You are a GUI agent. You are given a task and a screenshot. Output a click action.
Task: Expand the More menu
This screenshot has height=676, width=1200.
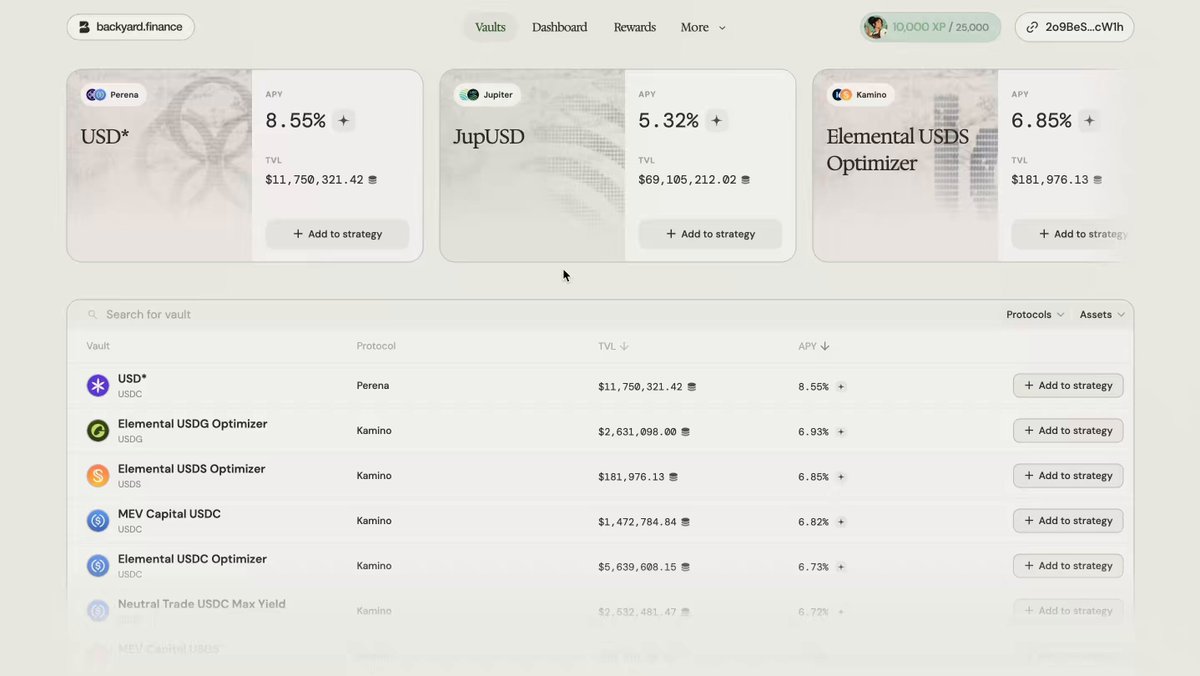coord(703,27)
